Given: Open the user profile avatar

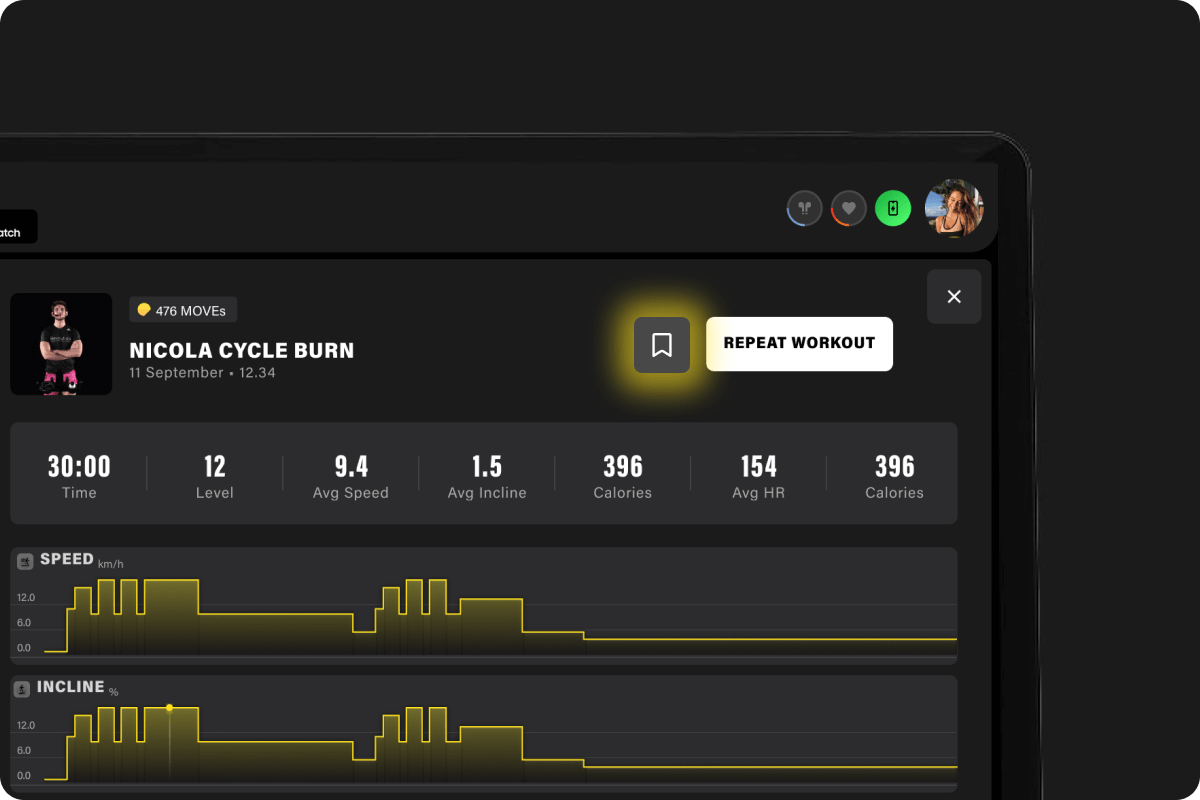Looking at the screenshot, I should [954, 209].
